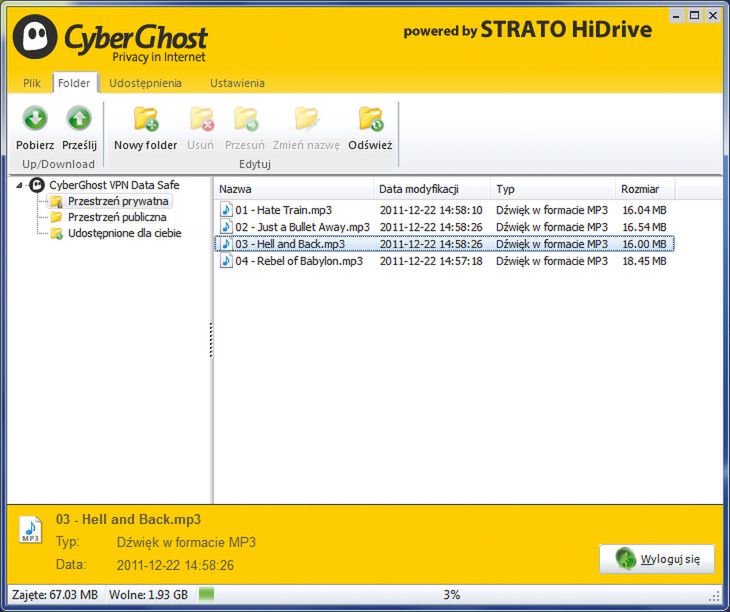Click the music icon of 04 - Rebel of Babylon.mp3
Screen dimensions: 730x612
tap(226, 261)
